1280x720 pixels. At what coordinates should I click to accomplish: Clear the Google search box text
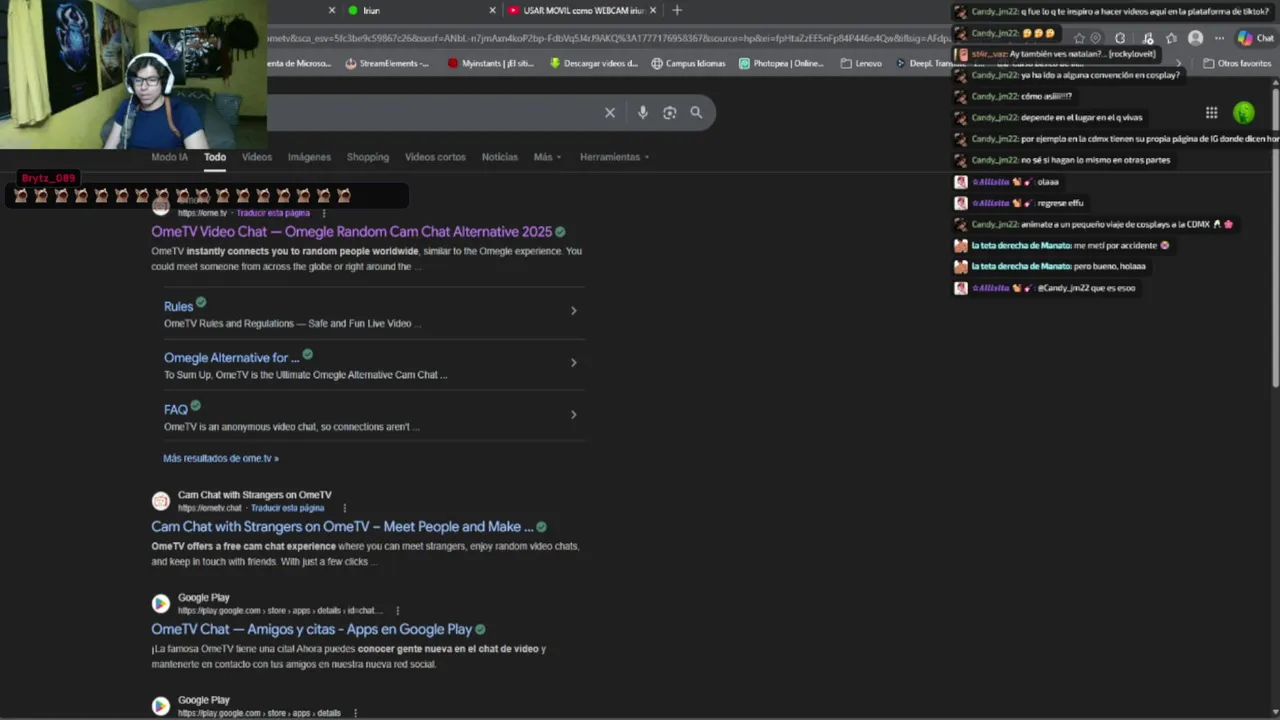coord(610,113)
